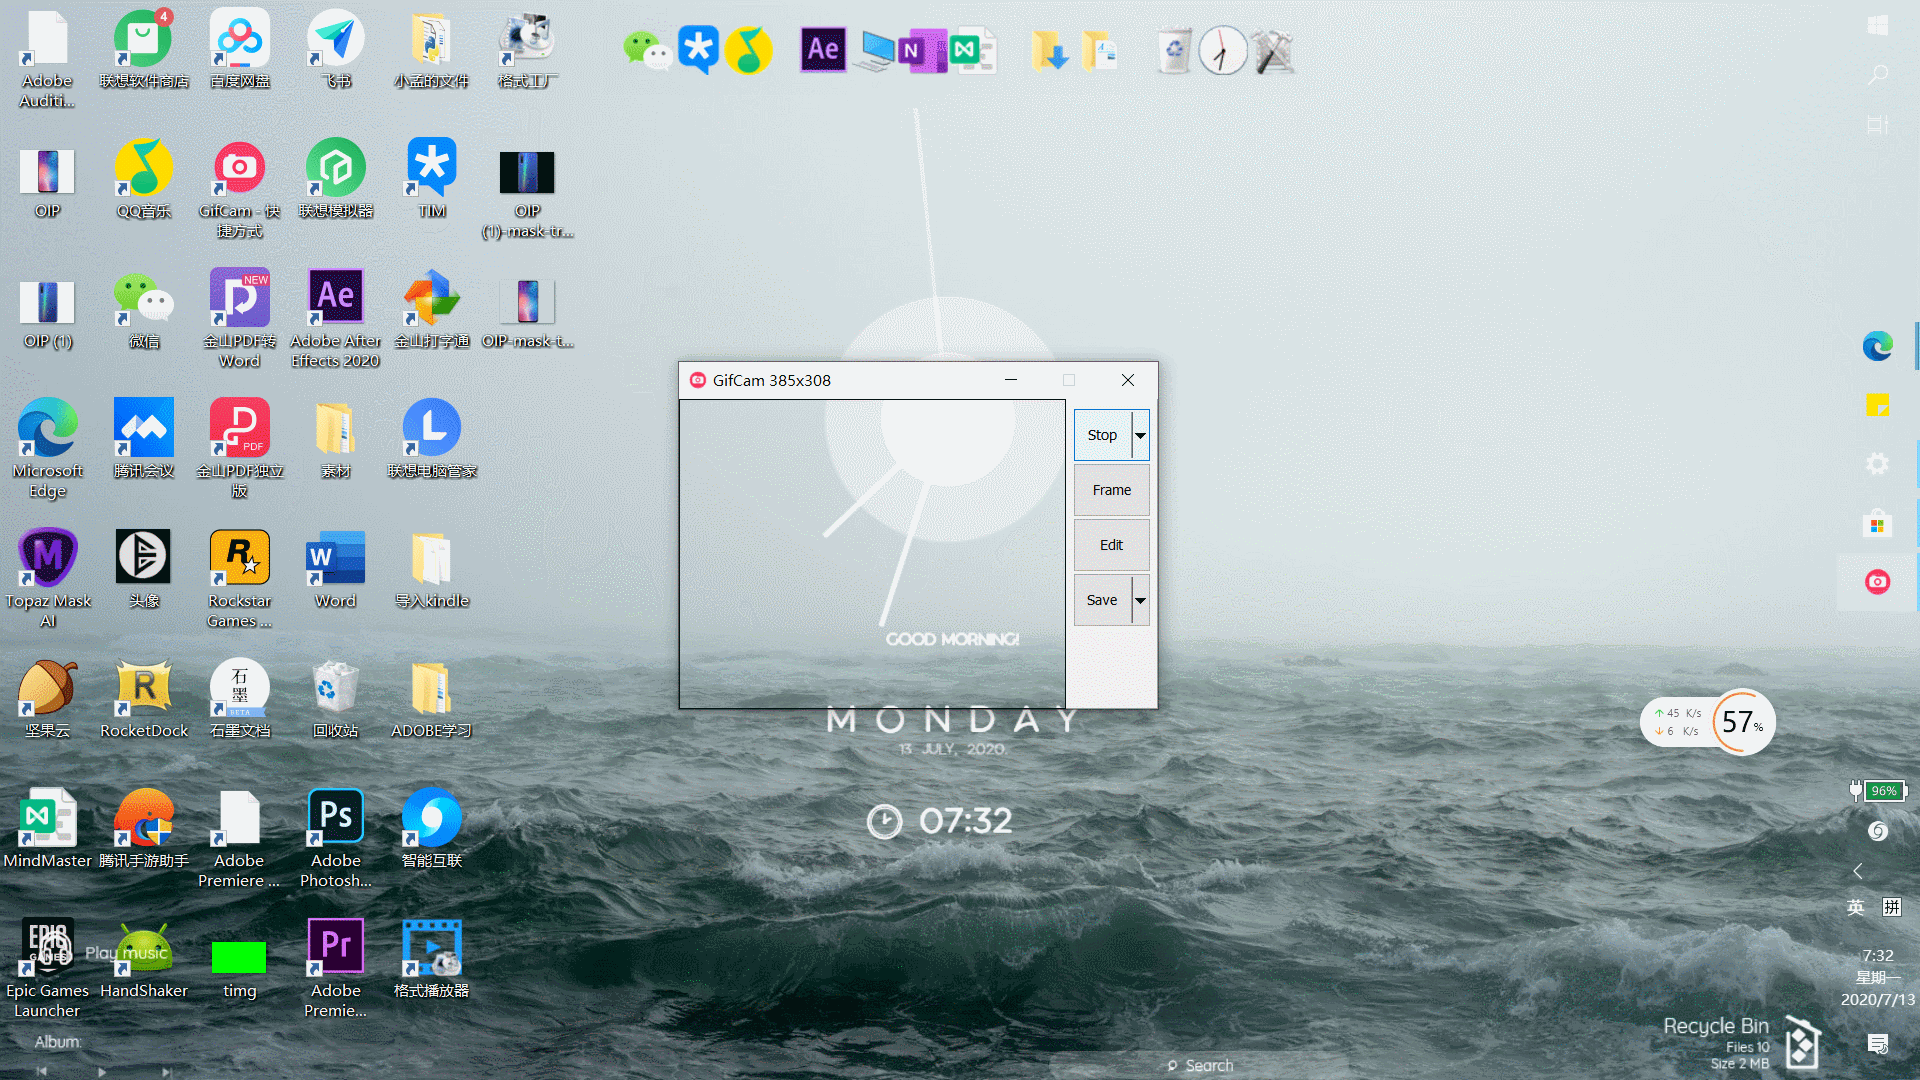This screenshot has height=1080, width=1920.
Task: Open the 联想电脑管家 shortcut
Action: (x=432, y=440)
